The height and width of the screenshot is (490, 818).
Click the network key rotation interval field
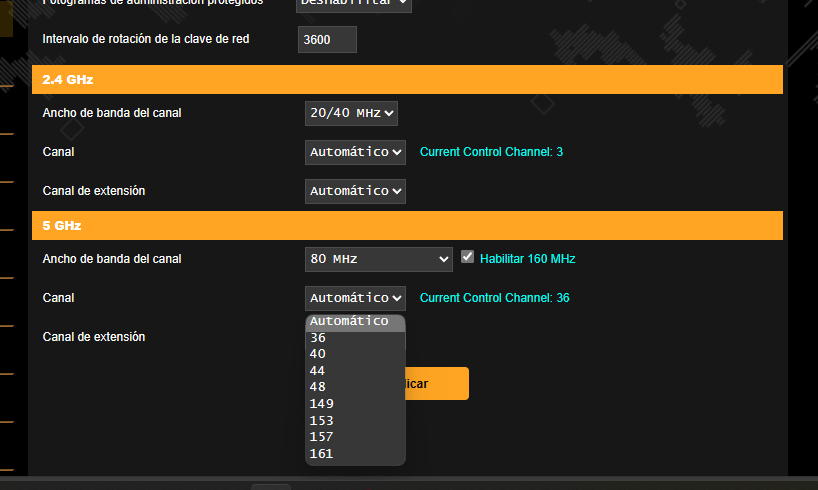[327, 39]
